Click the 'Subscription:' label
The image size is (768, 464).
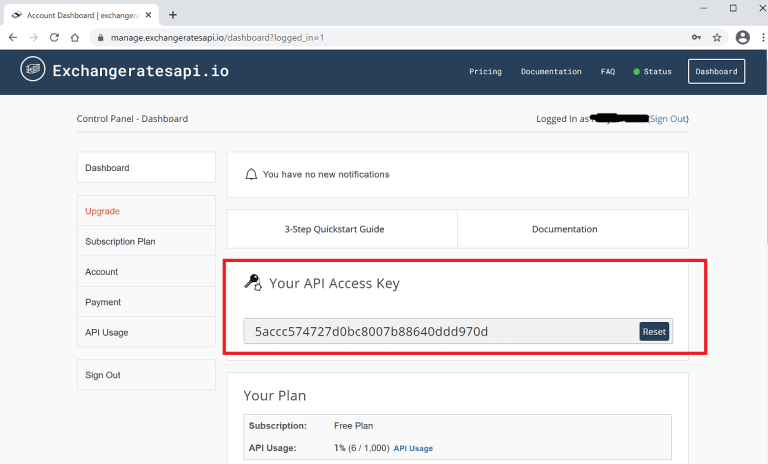[278, 426]
